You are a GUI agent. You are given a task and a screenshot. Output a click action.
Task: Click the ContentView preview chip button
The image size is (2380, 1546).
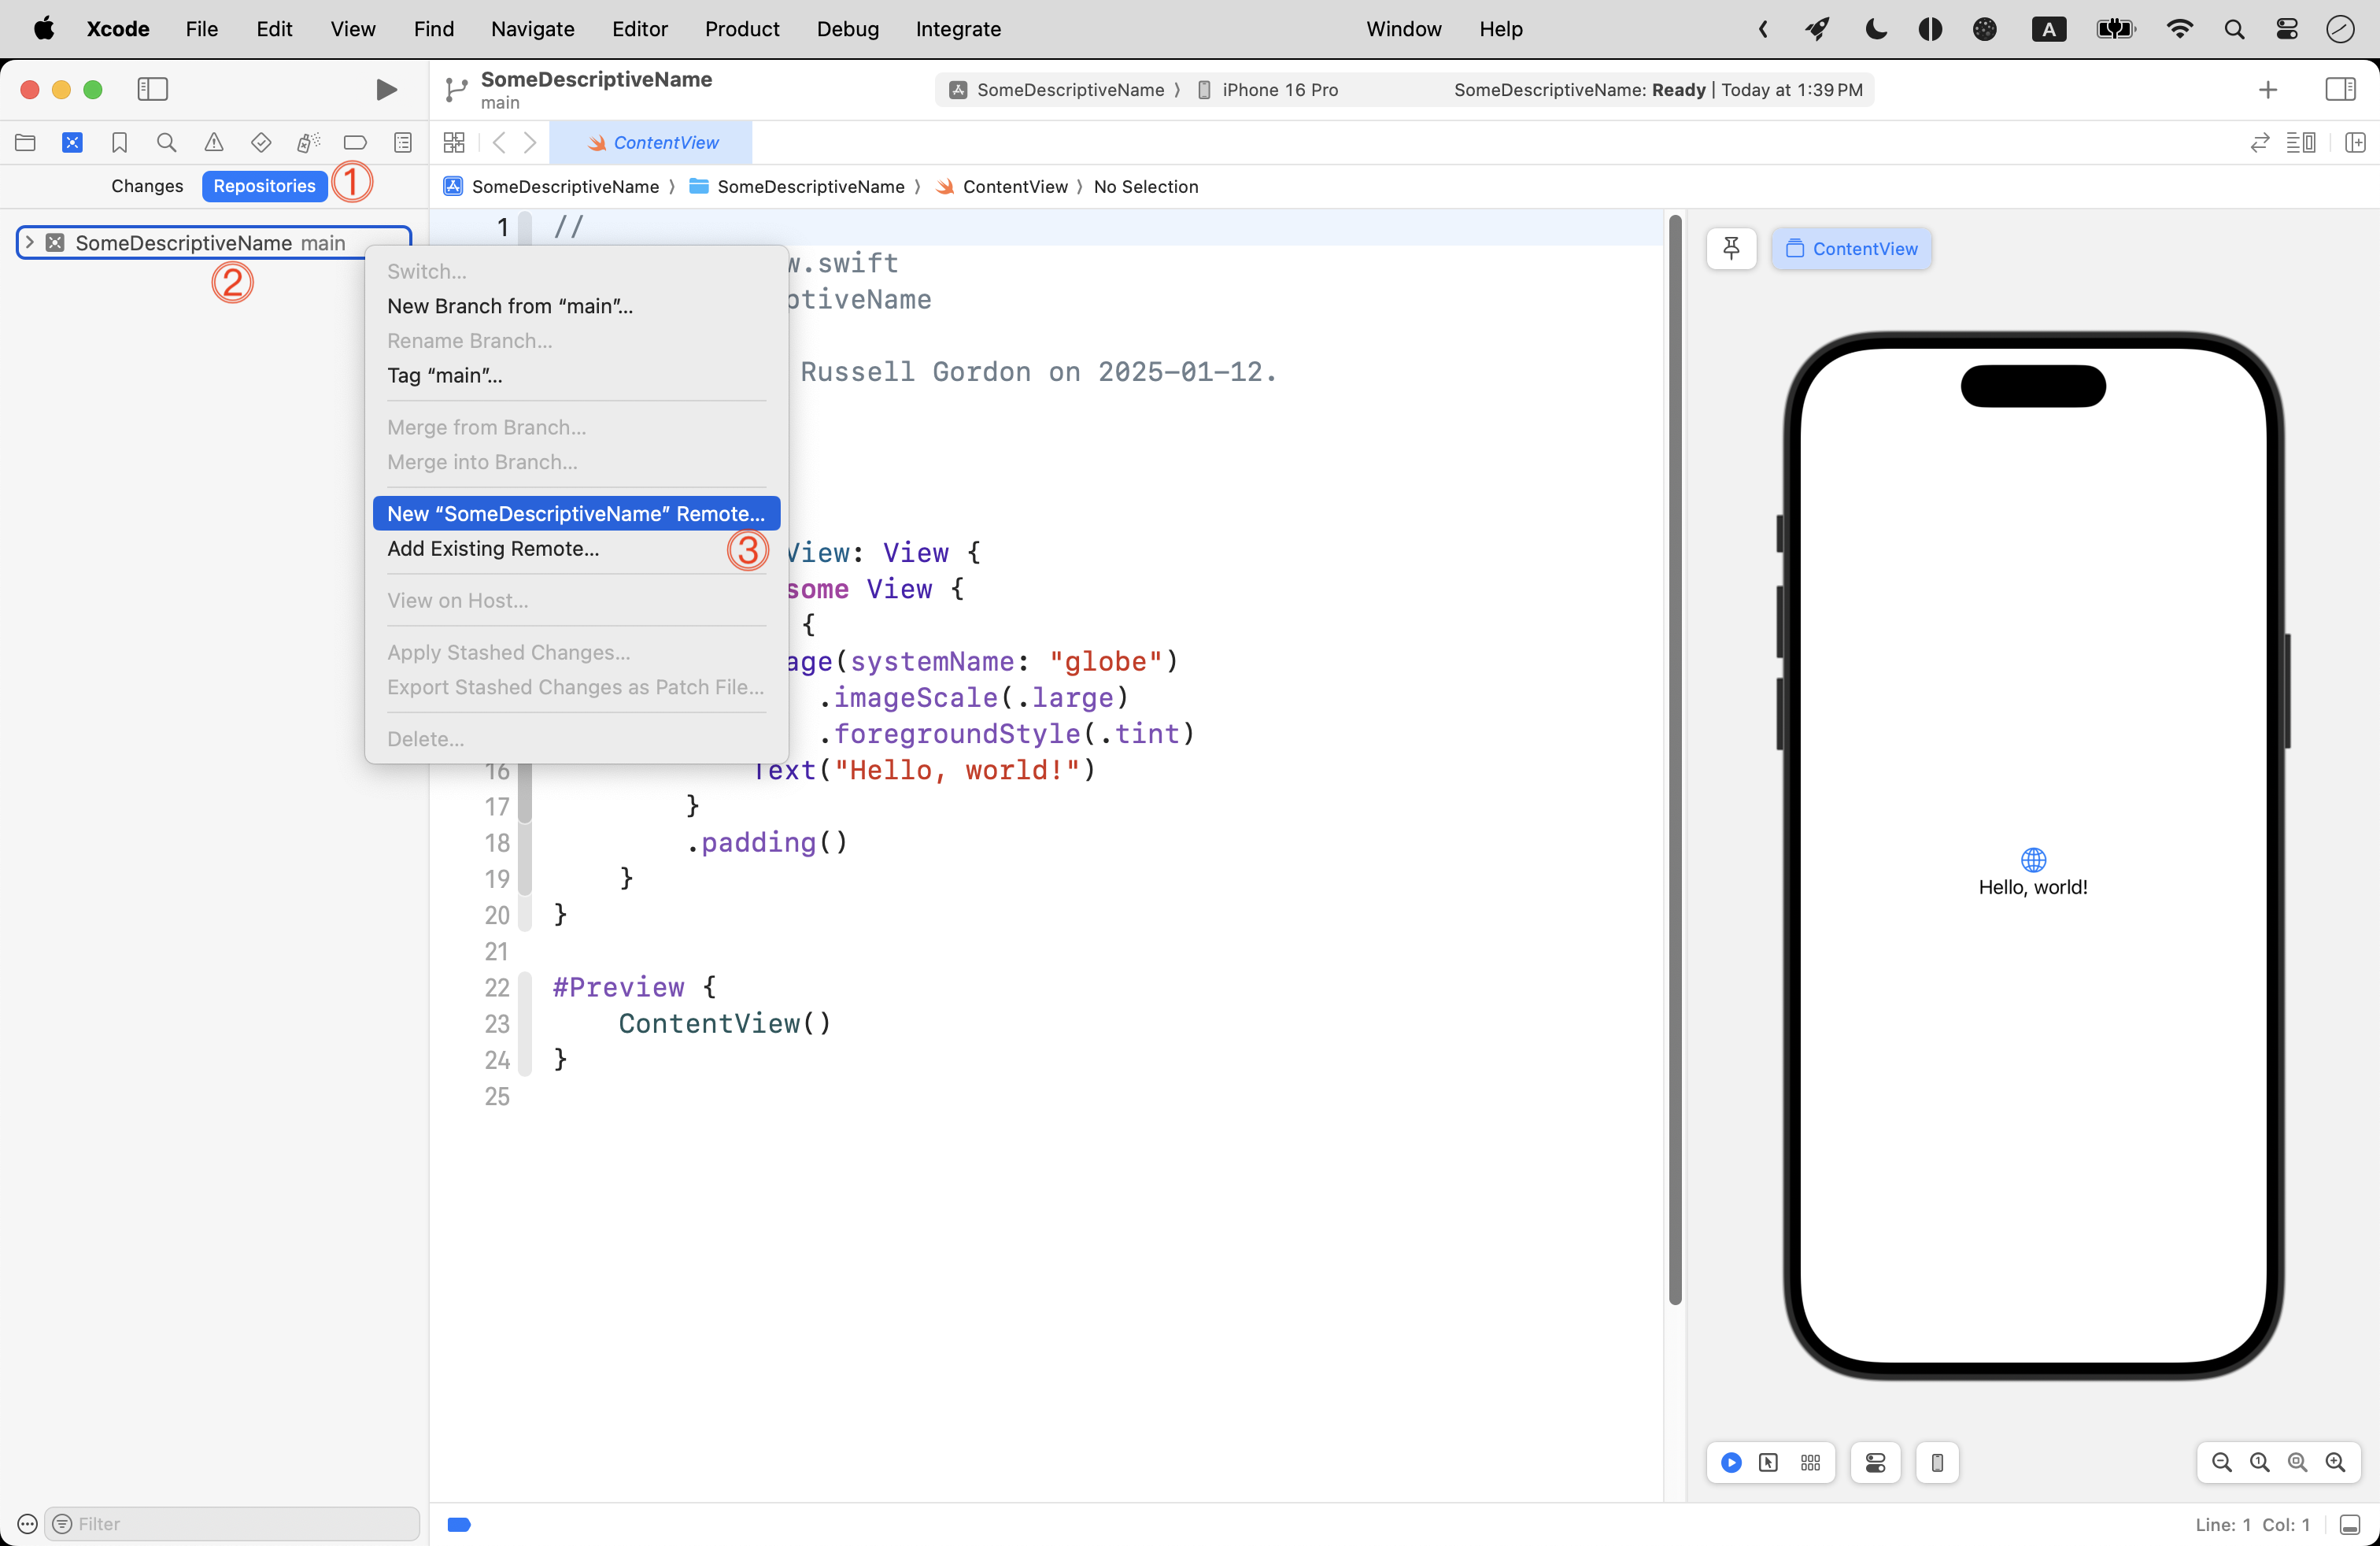click(x=1851, y=248)
